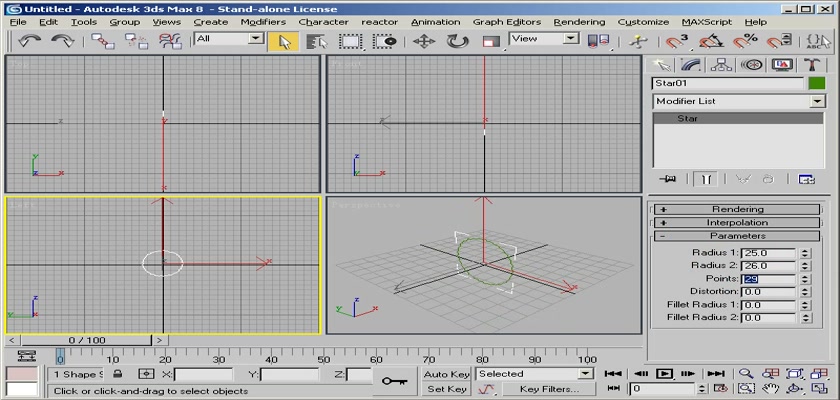Click the Zoom magnifier viewport control
Screen dimensions: 840x400
(x=746, y=374)
